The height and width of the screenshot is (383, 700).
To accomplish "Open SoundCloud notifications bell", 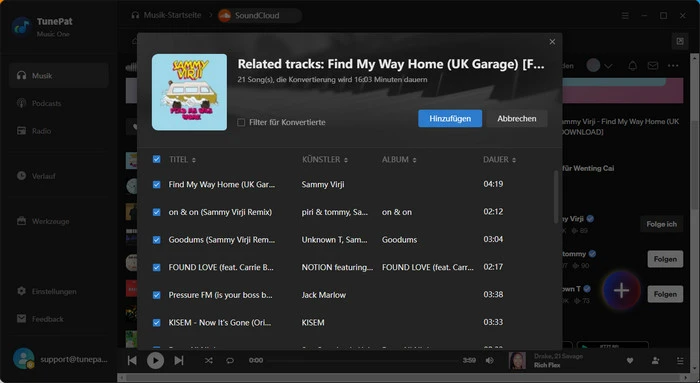I will click(633, 66).
